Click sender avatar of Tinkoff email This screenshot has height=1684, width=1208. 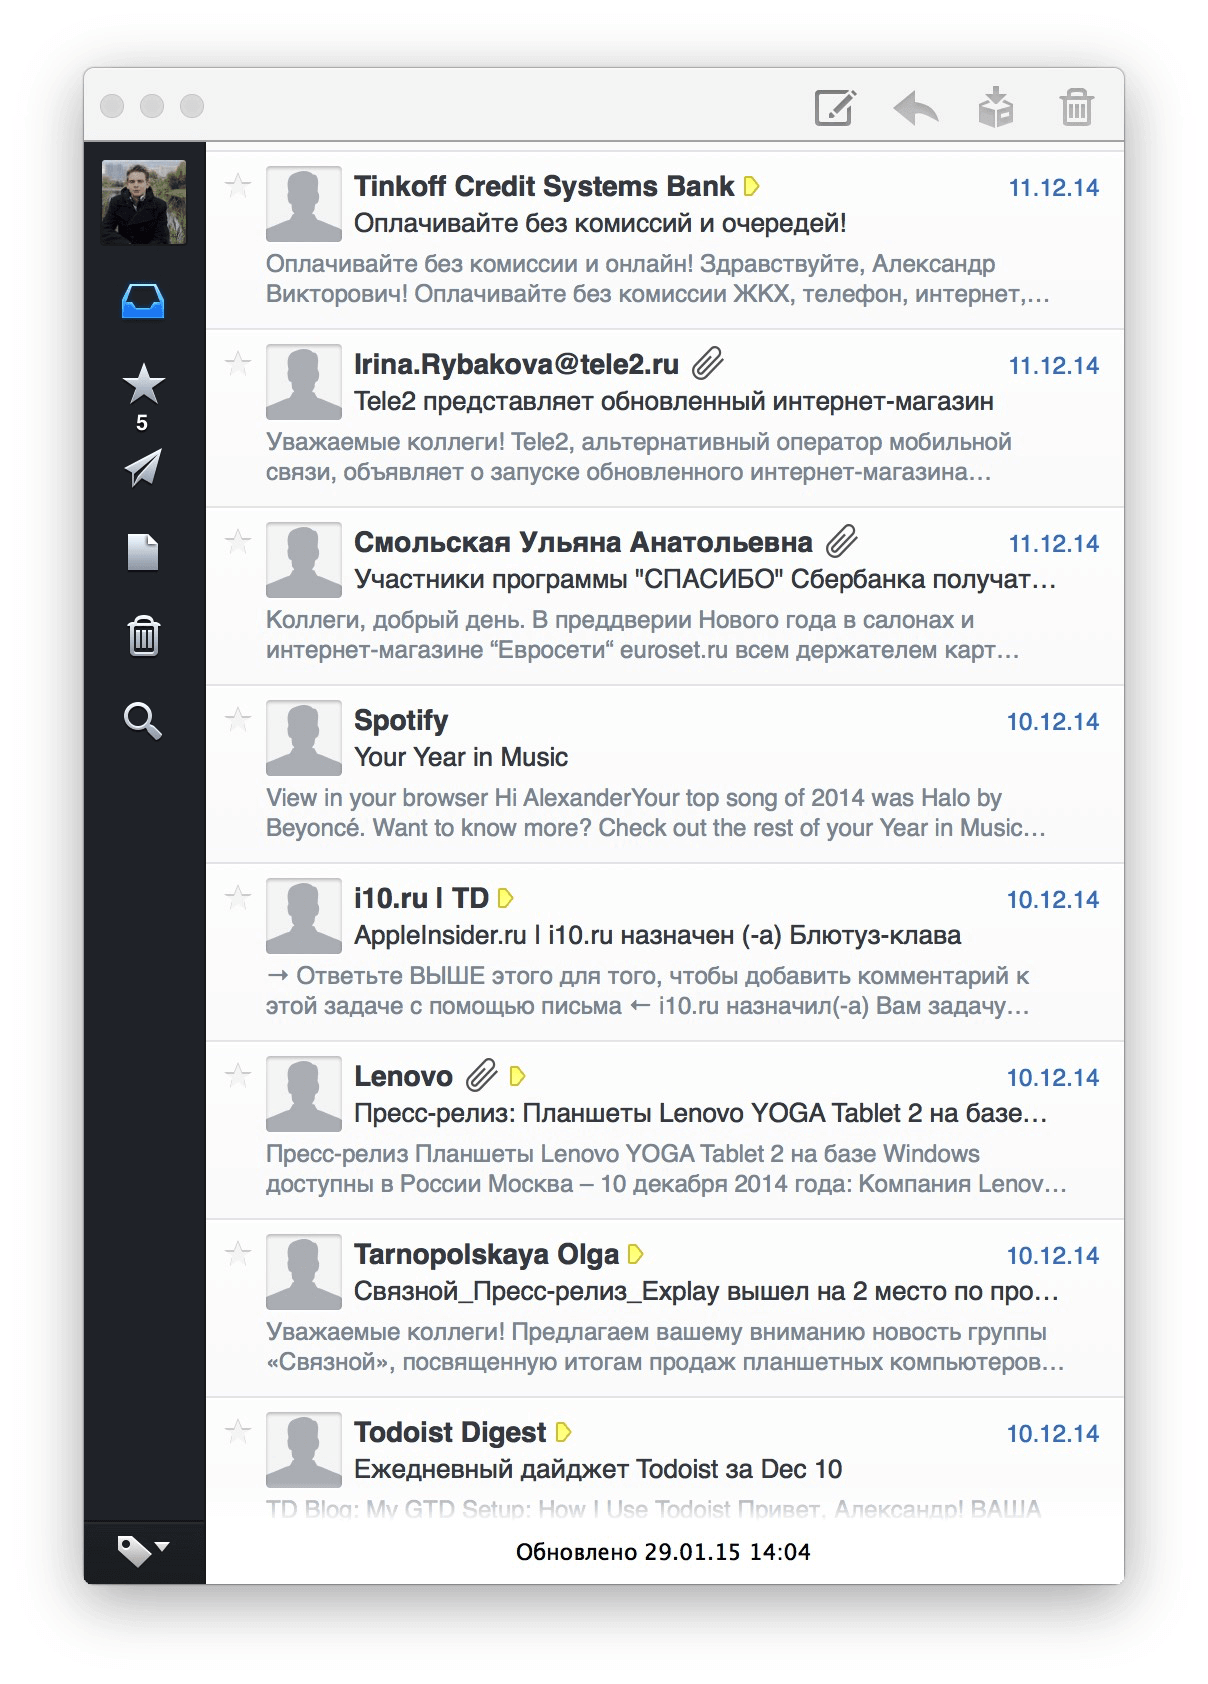pyautogui.click(x=304, y=204)
